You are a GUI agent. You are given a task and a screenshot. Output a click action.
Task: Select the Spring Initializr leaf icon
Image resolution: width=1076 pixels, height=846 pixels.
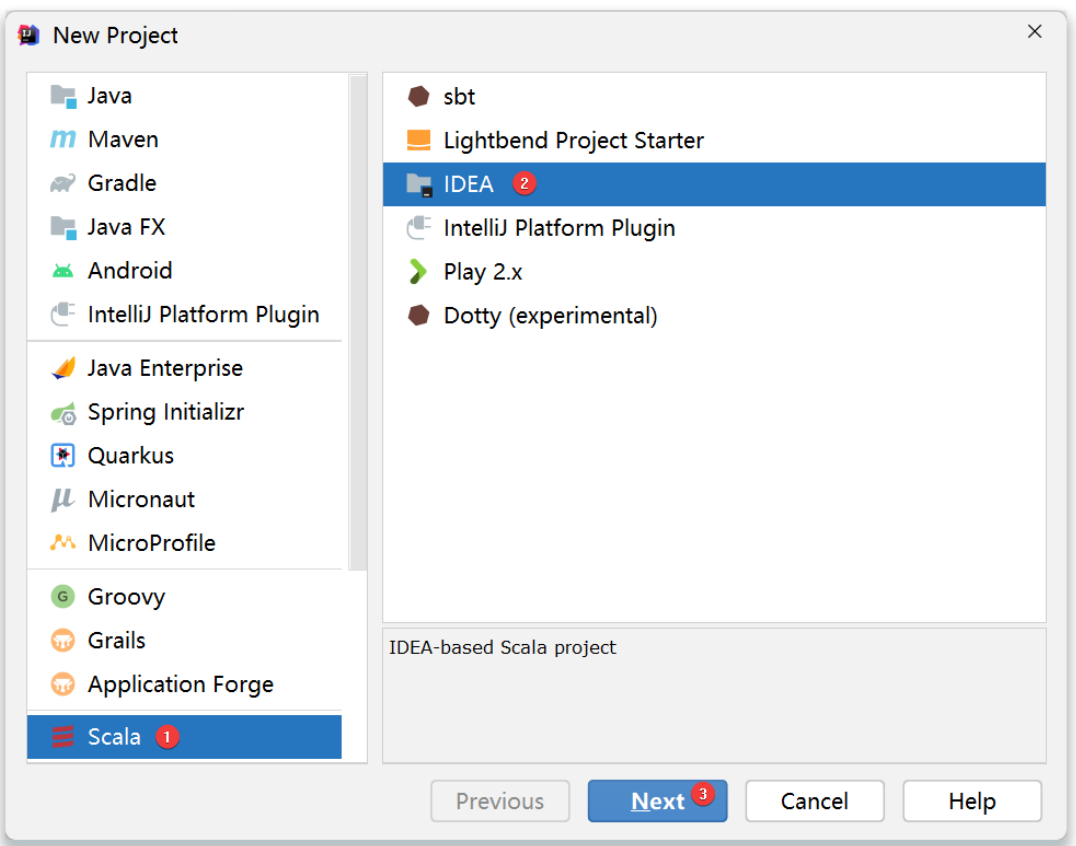tap(63, 413)
